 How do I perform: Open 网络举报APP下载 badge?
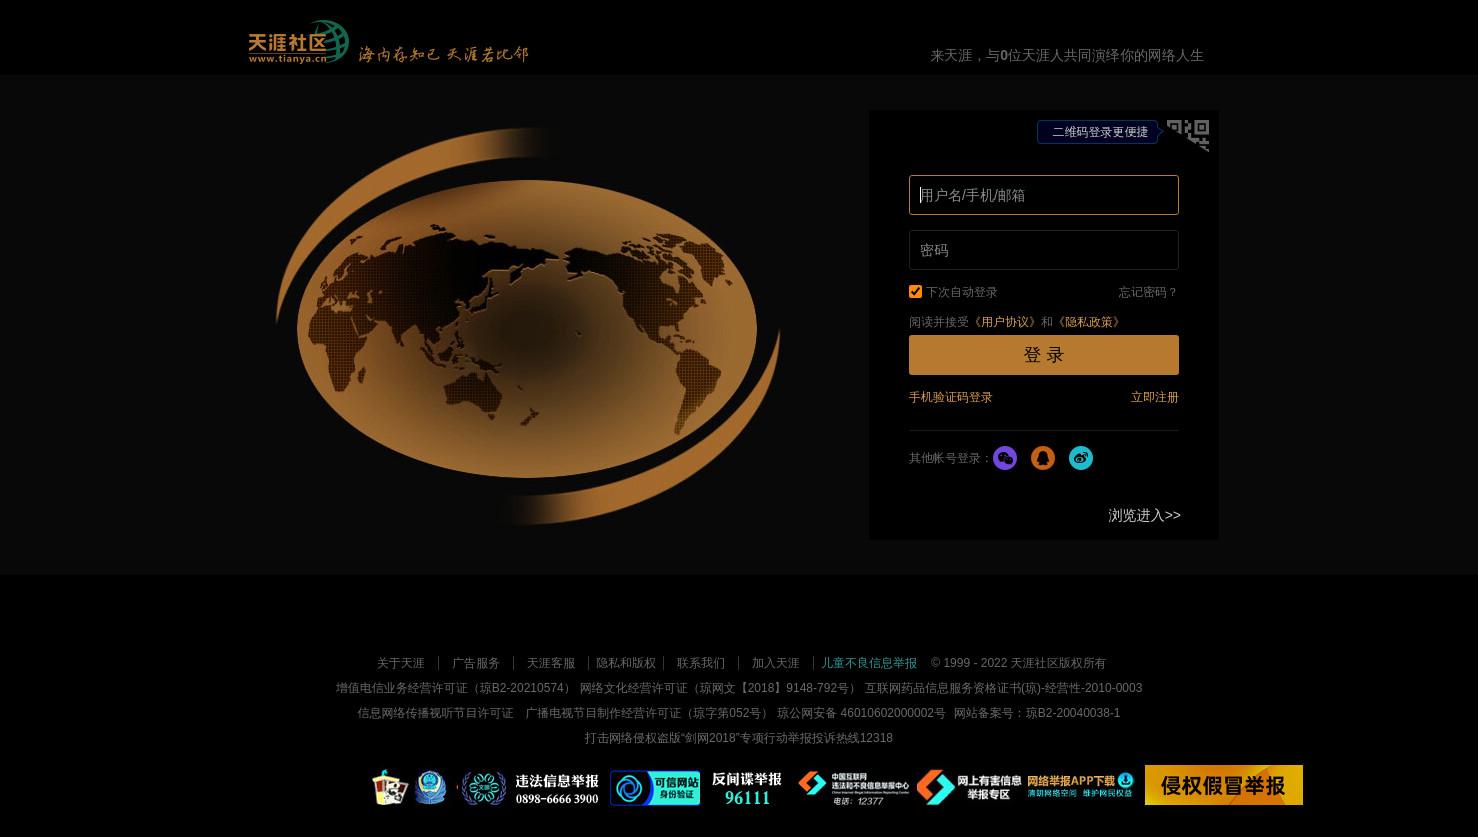1080,785
